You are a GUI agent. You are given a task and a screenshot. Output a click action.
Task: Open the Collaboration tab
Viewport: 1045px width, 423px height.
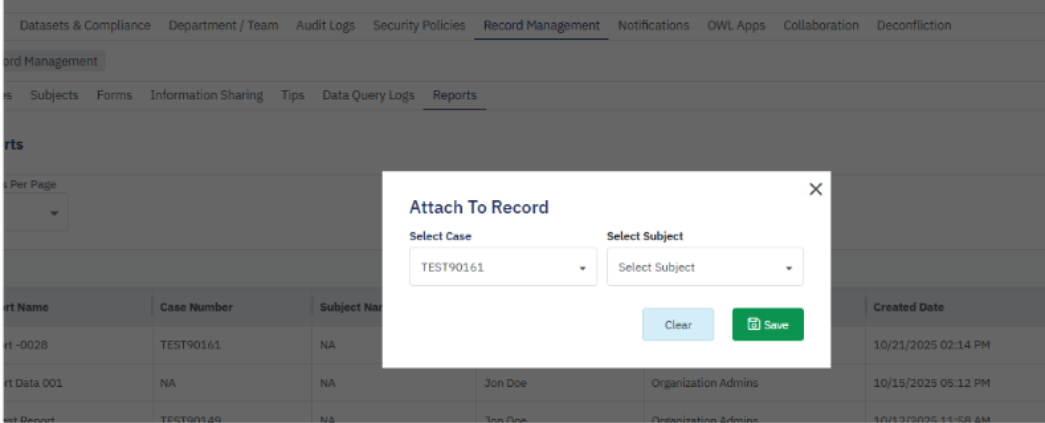tap(820, 25)
